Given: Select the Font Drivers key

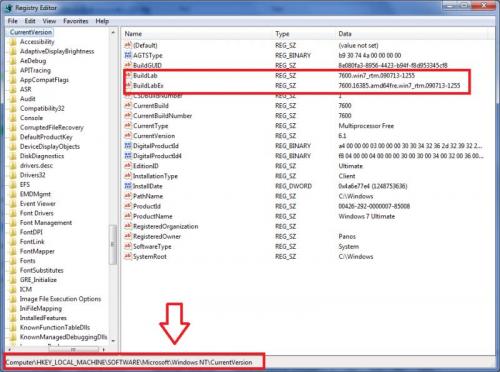Looking at the screenshot, I should [37, 213].
